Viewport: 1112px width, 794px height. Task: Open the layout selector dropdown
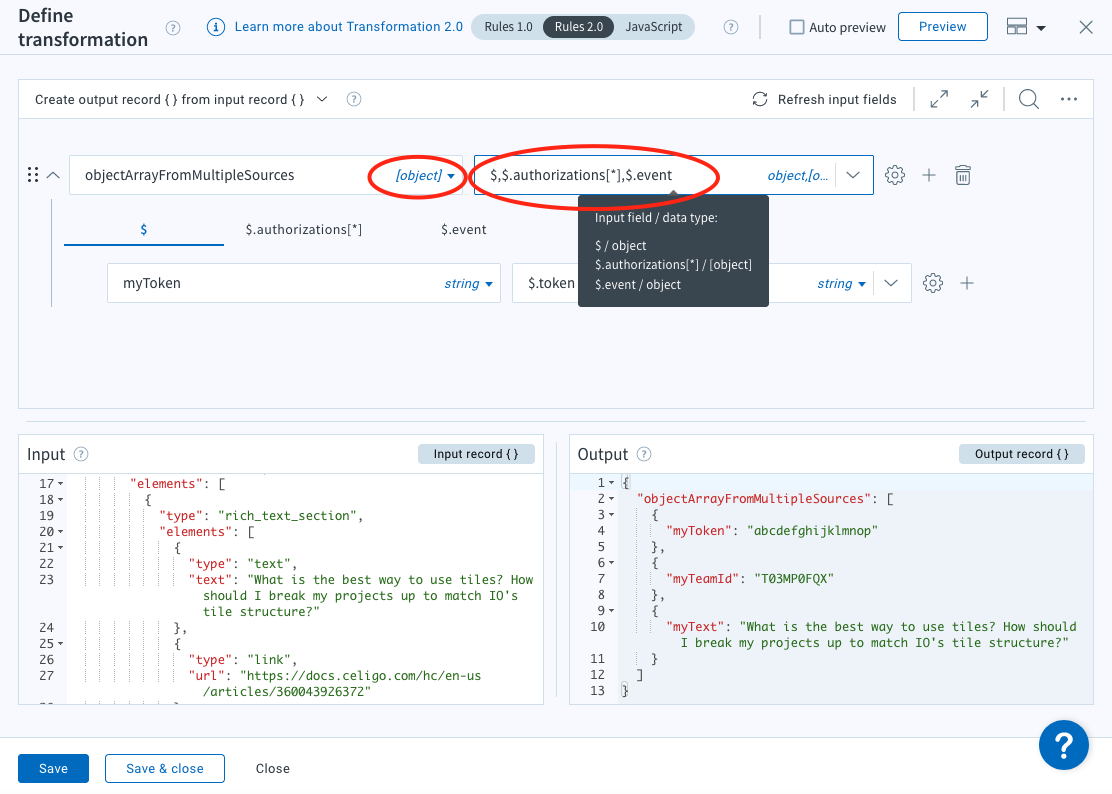(1026, 27)
